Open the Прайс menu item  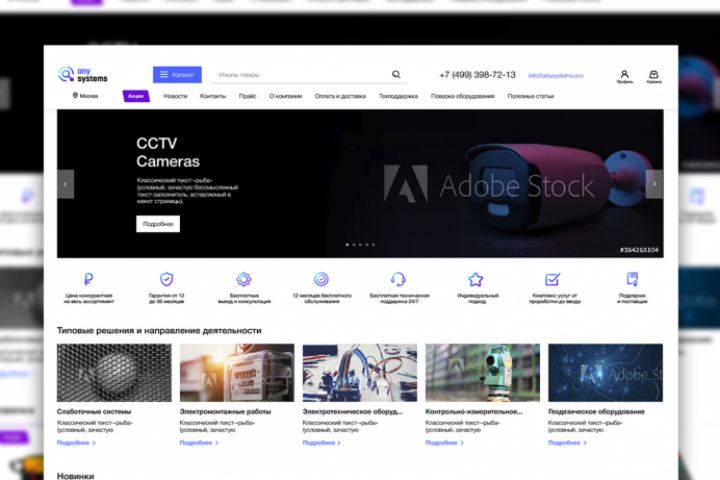[248, 96]
